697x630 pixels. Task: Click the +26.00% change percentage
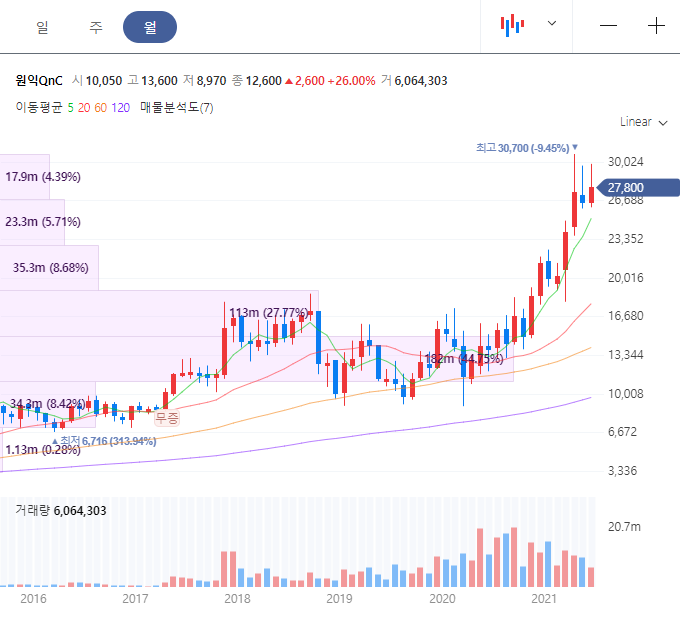351,81
